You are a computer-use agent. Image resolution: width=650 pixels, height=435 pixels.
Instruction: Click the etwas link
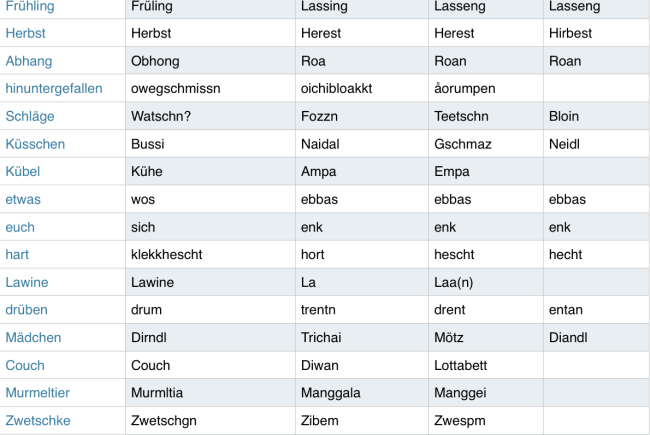(x=23, y=199)
